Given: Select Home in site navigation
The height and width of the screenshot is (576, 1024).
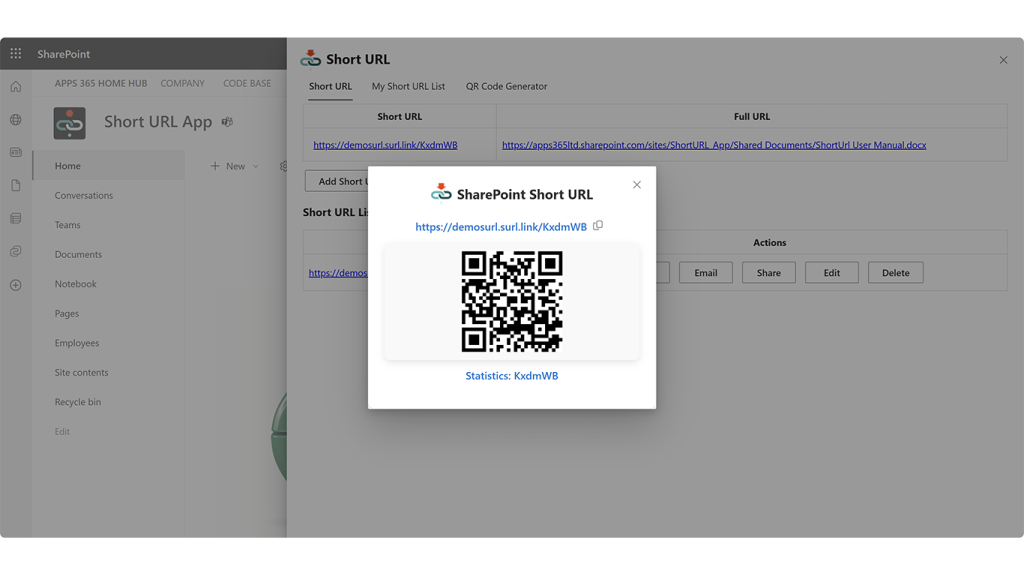Looking at the screenshot, I should pyautogui.click(x=108, y=166).
